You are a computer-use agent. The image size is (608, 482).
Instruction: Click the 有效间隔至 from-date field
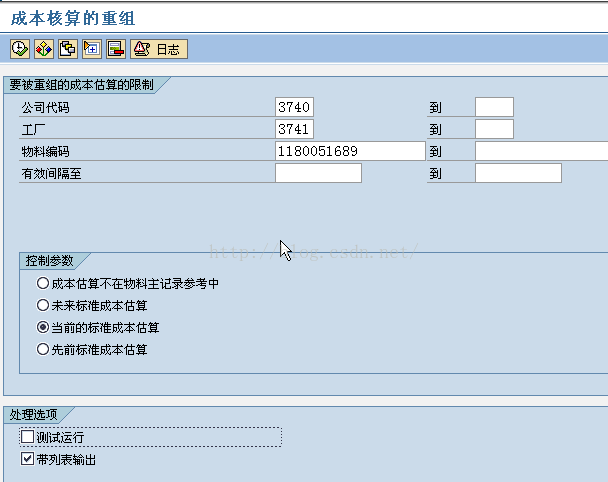pos(318,173)
